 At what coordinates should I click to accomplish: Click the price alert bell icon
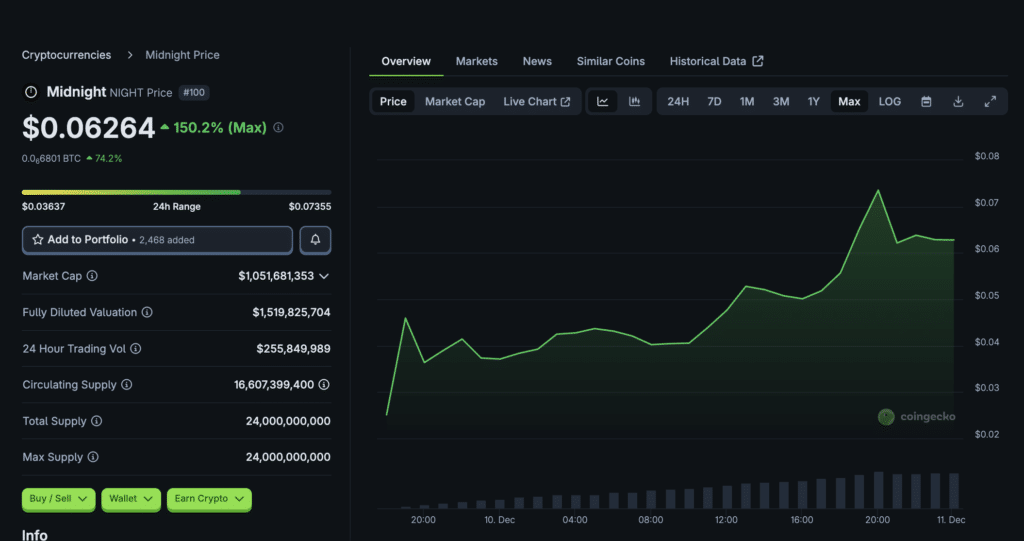tap(315, 240)
